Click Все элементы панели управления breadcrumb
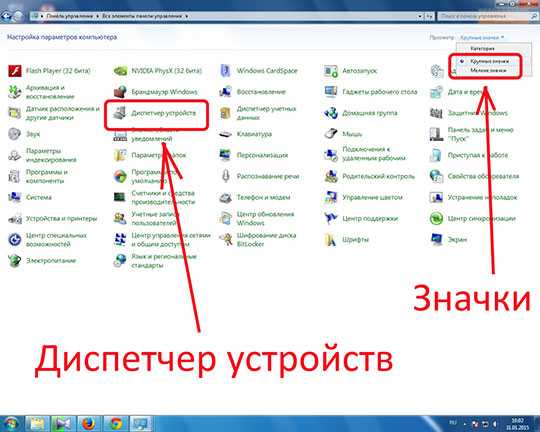This screenshot has height=432, width=540. pos(142,16)
